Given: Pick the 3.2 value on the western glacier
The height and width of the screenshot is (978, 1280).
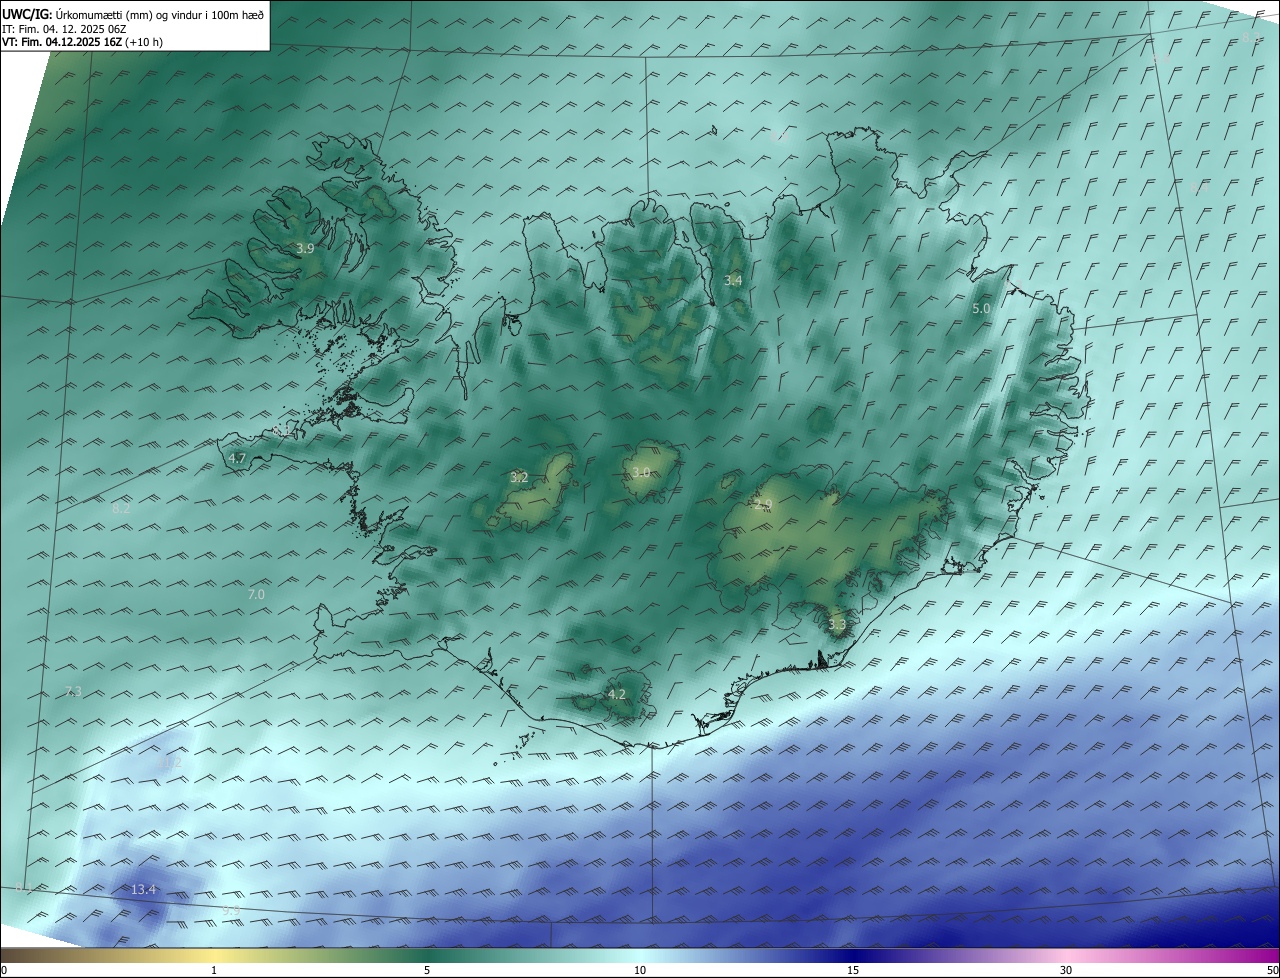Looking at the screenshot, I should [519, 478].
